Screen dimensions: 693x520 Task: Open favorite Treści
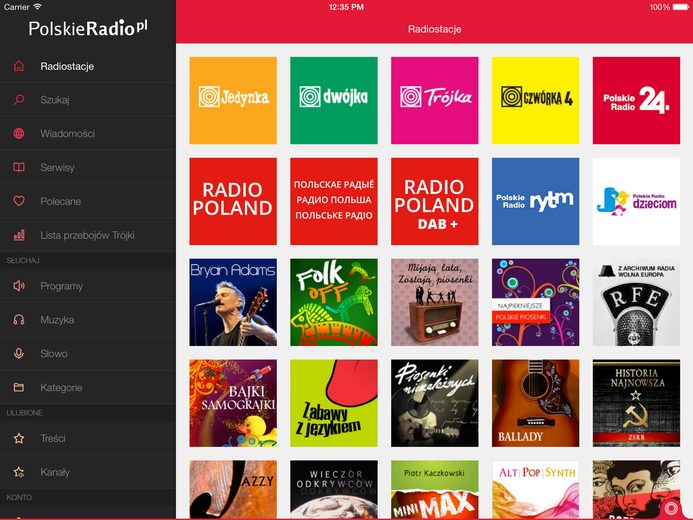(x=88, y=438)
